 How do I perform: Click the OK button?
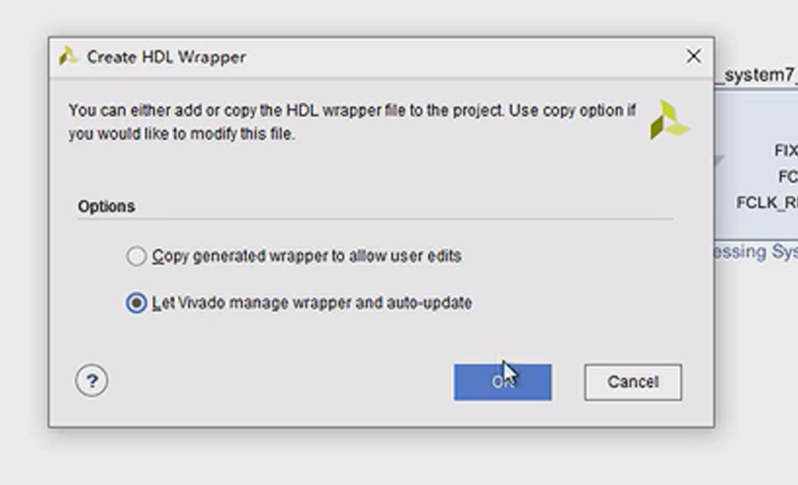[x=502, y=382]
